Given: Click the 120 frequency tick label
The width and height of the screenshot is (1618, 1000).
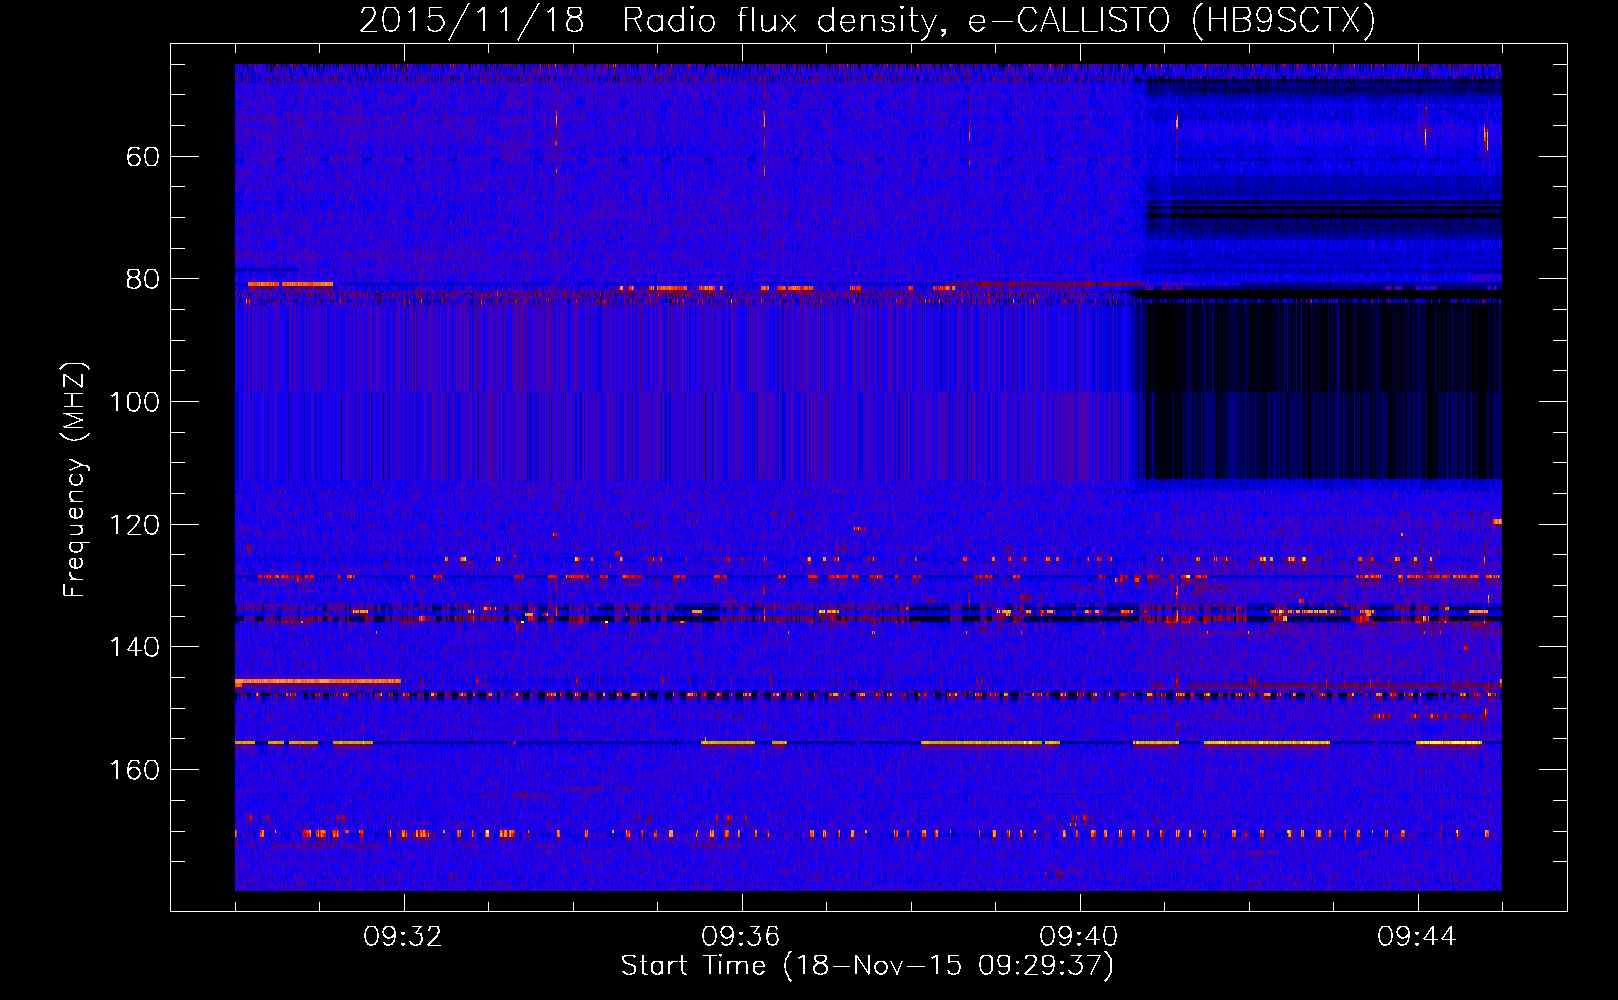Looking at the screenshot, I should (135, 525).
